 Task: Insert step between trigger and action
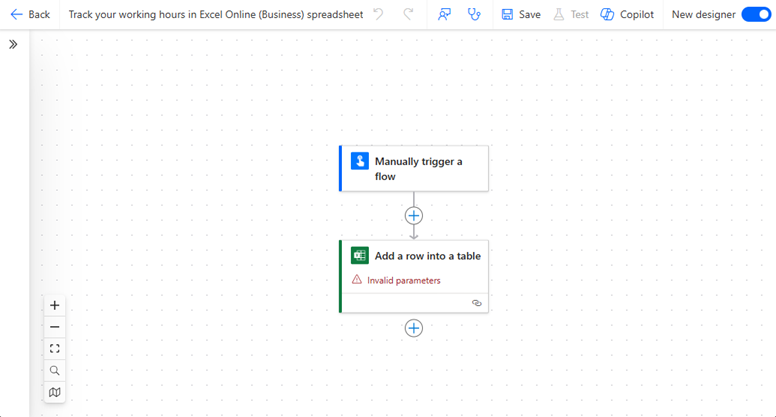(414, 216)
